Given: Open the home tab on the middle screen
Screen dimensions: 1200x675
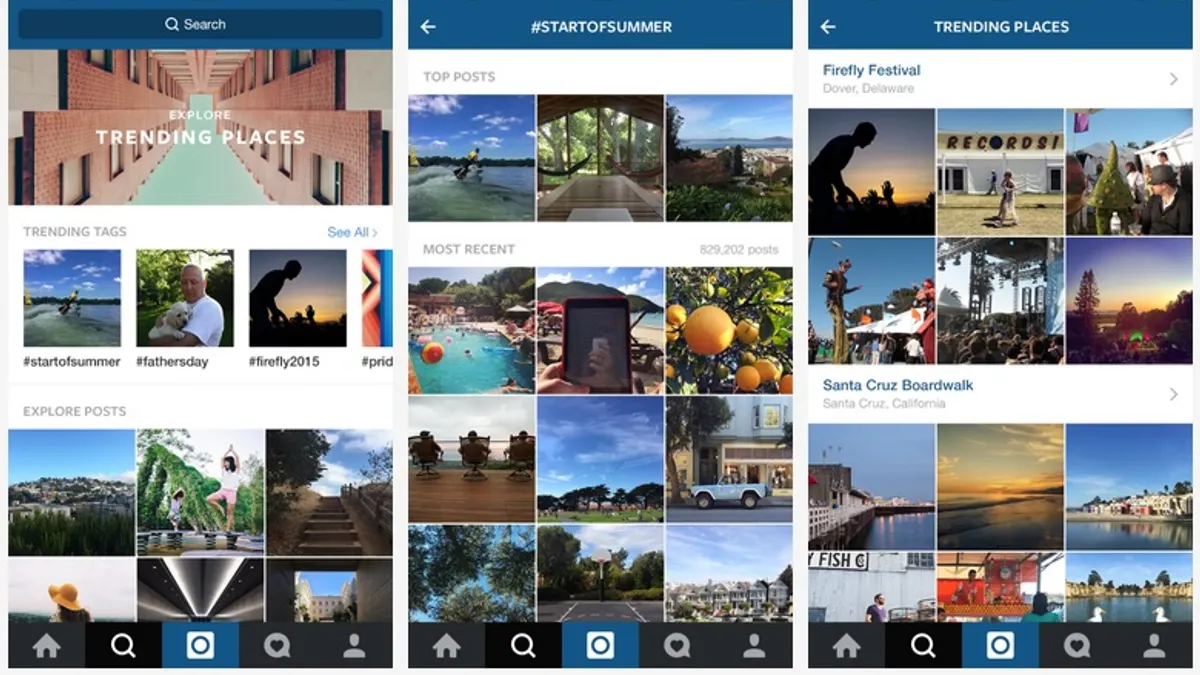Looking at the screenshot, I should tap(447, 646).
